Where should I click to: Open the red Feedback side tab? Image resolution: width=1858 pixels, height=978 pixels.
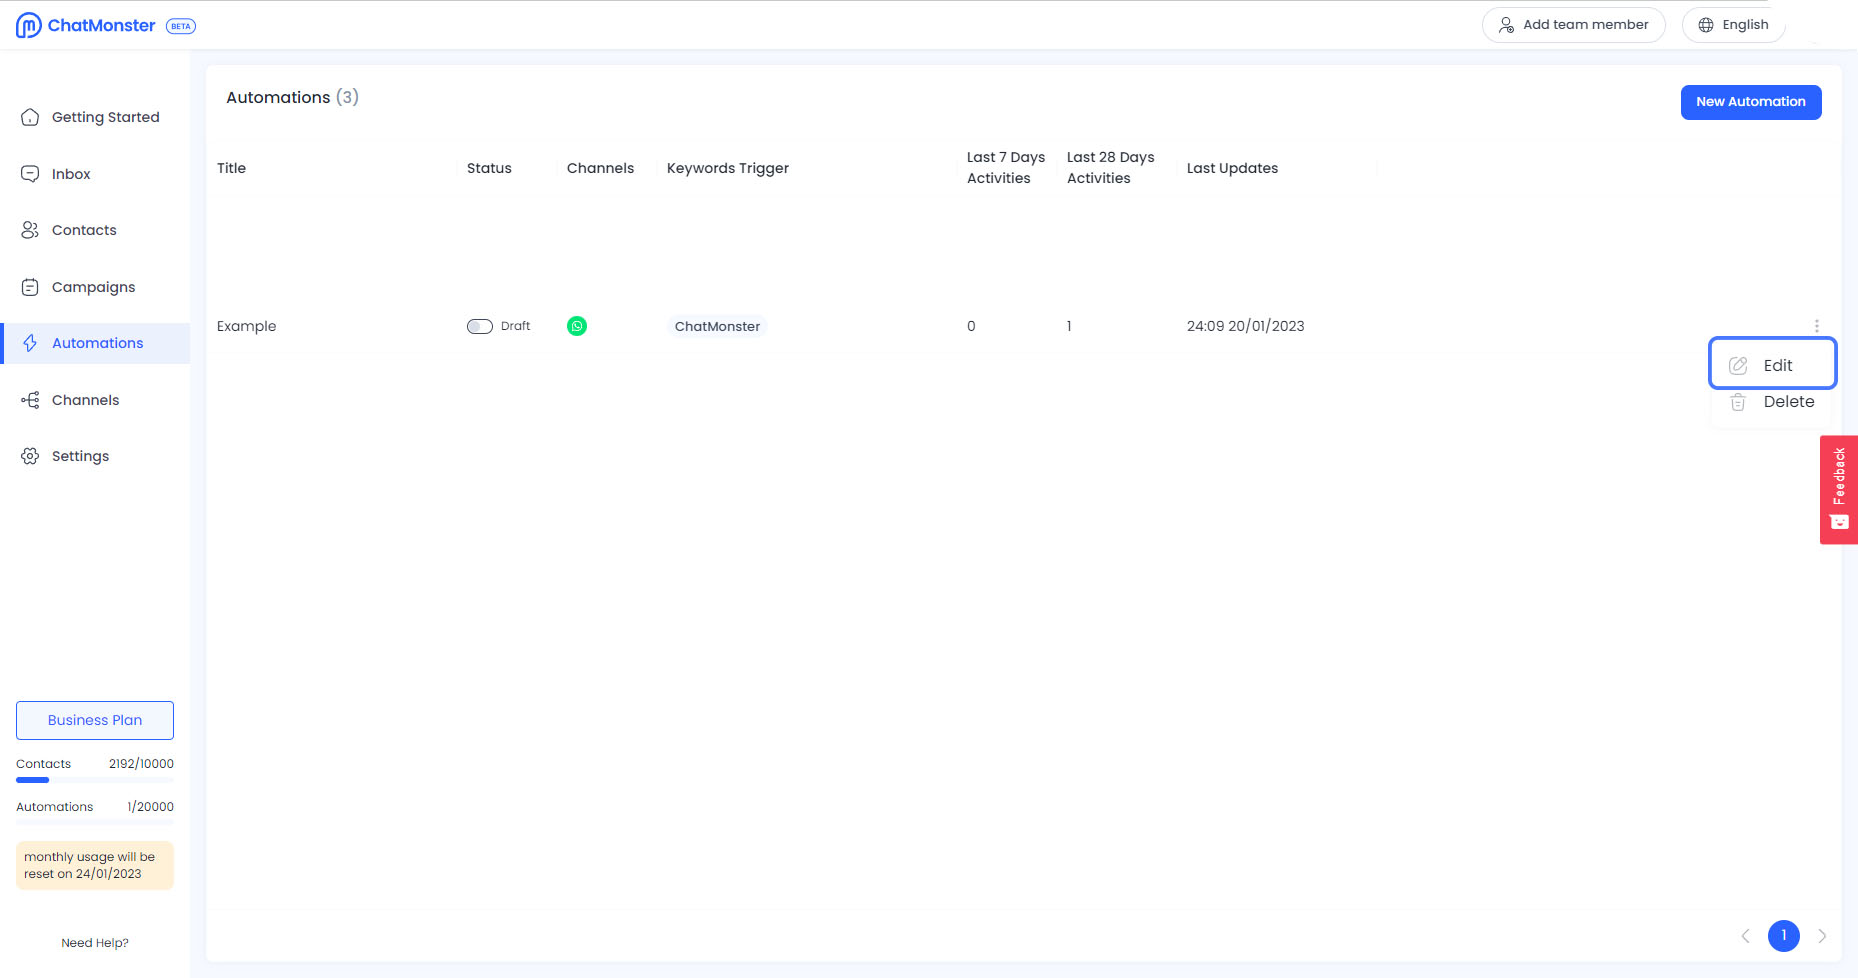pos(1838,490)
